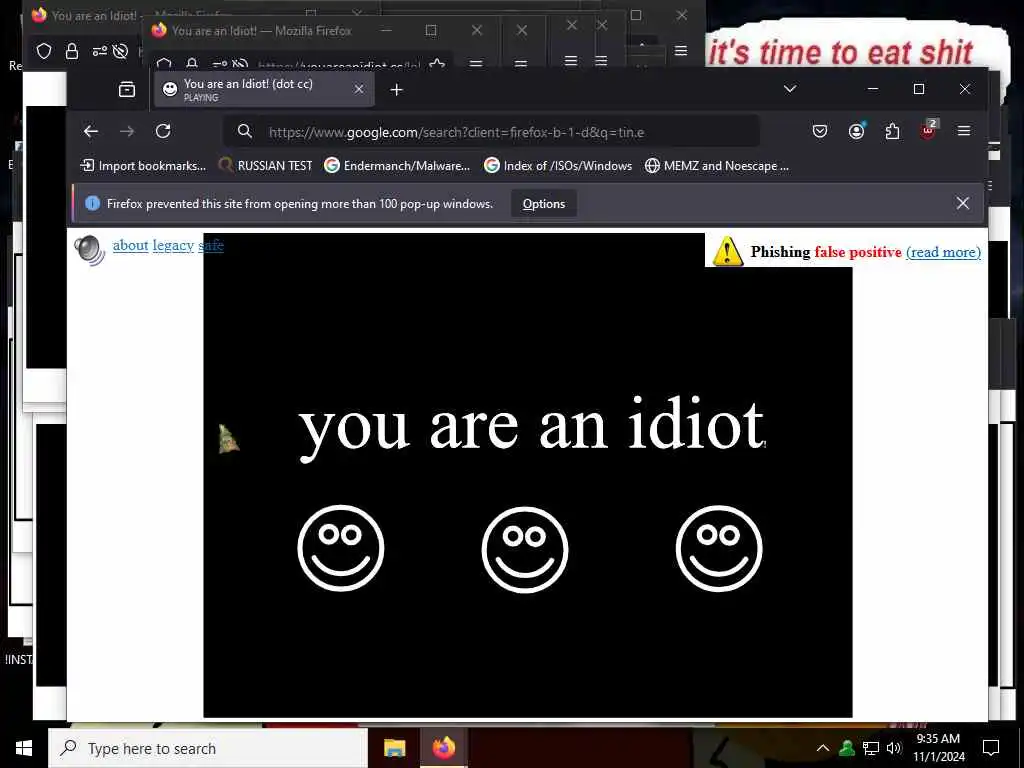Reload the page with refresh icon

point(163,131)
